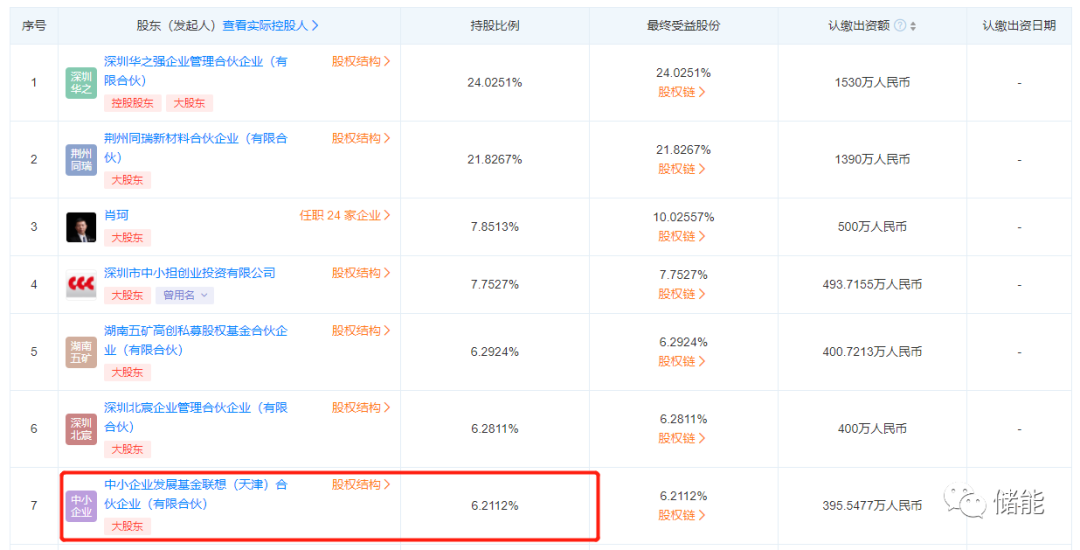Open 深圳市中小担创业投资有限公司 company link
This screenshot has height=550, width=1080.
[x=190, y=273]
